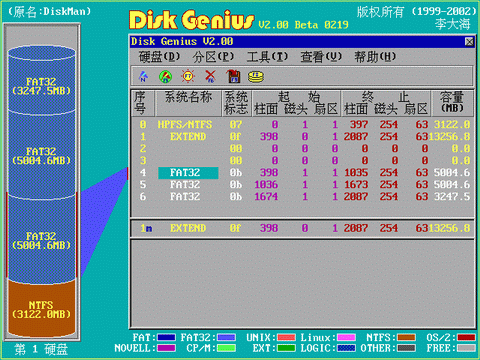Click end cylinder value 1035

point(356,173)
